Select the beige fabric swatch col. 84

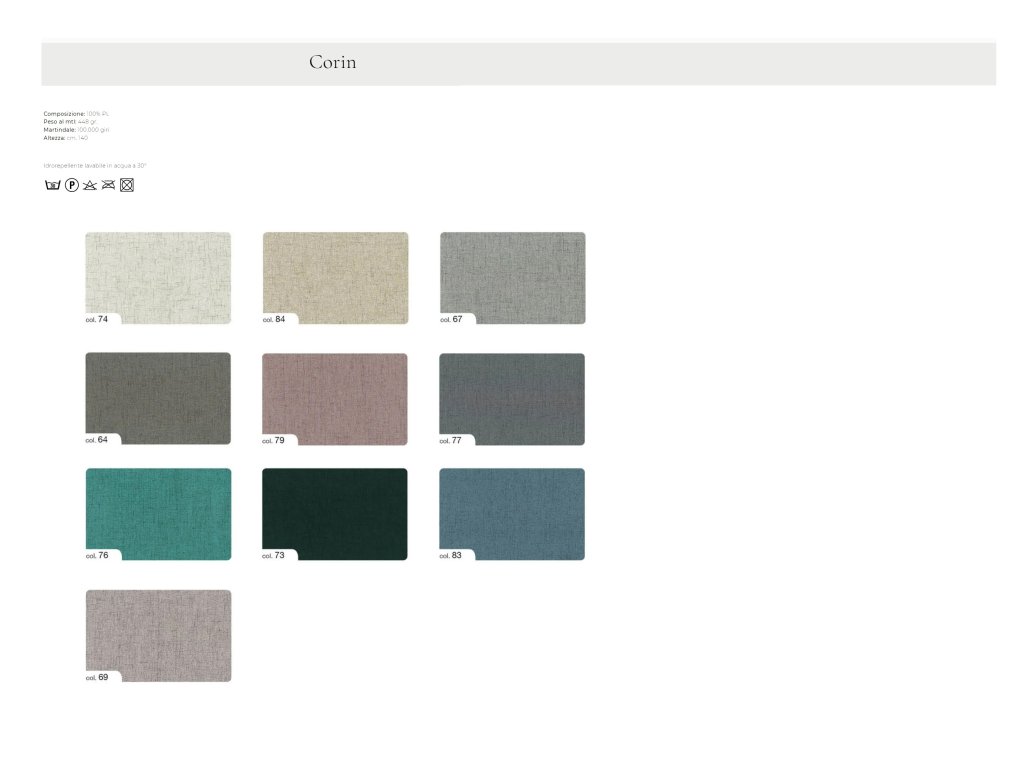click(335, 278)
